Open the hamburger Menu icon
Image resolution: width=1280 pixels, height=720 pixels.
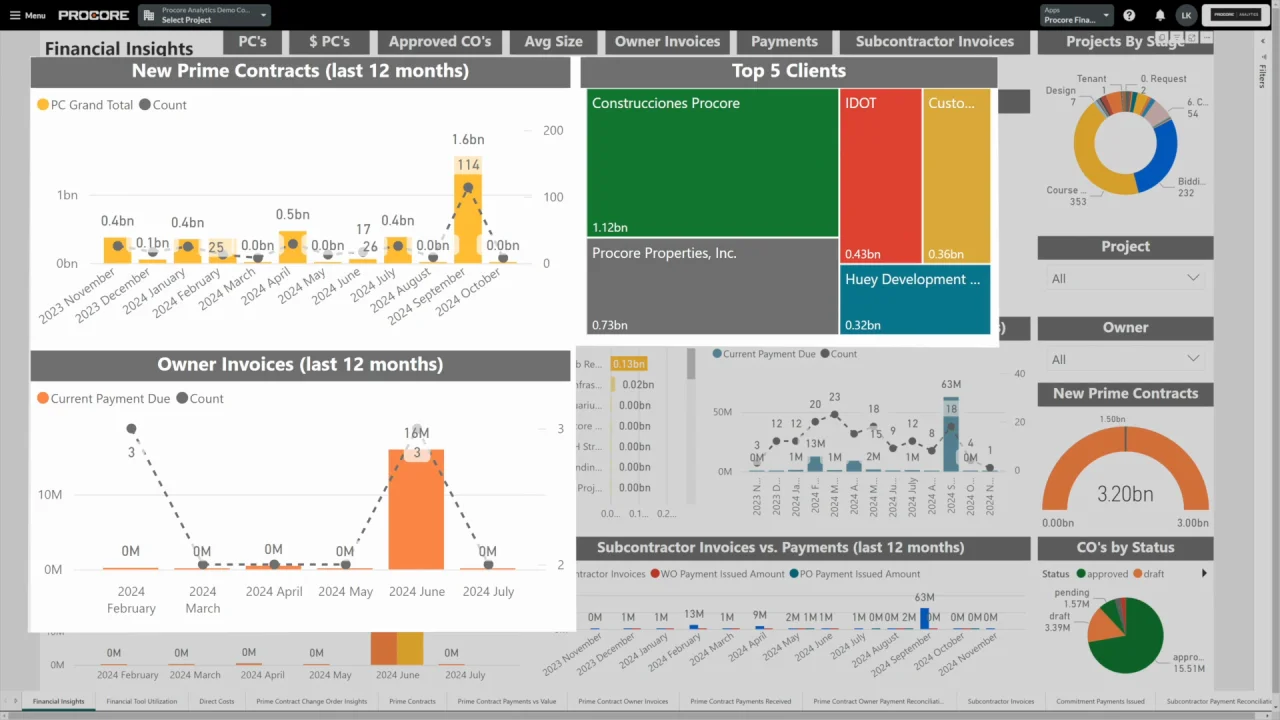pos(16,15)
